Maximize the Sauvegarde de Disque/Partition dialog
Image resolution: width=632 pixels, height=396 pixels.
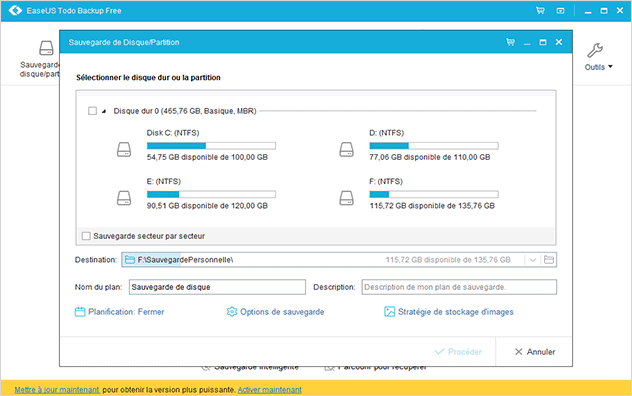(x=543, y=42)
